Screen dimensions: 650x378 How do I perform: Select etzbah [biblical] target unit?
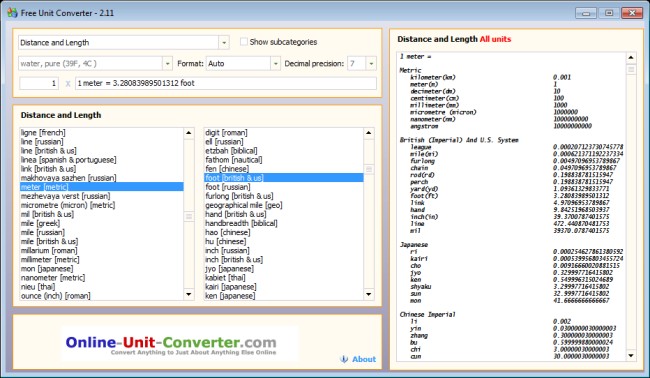pyautogui.click(x=284, y=151)
